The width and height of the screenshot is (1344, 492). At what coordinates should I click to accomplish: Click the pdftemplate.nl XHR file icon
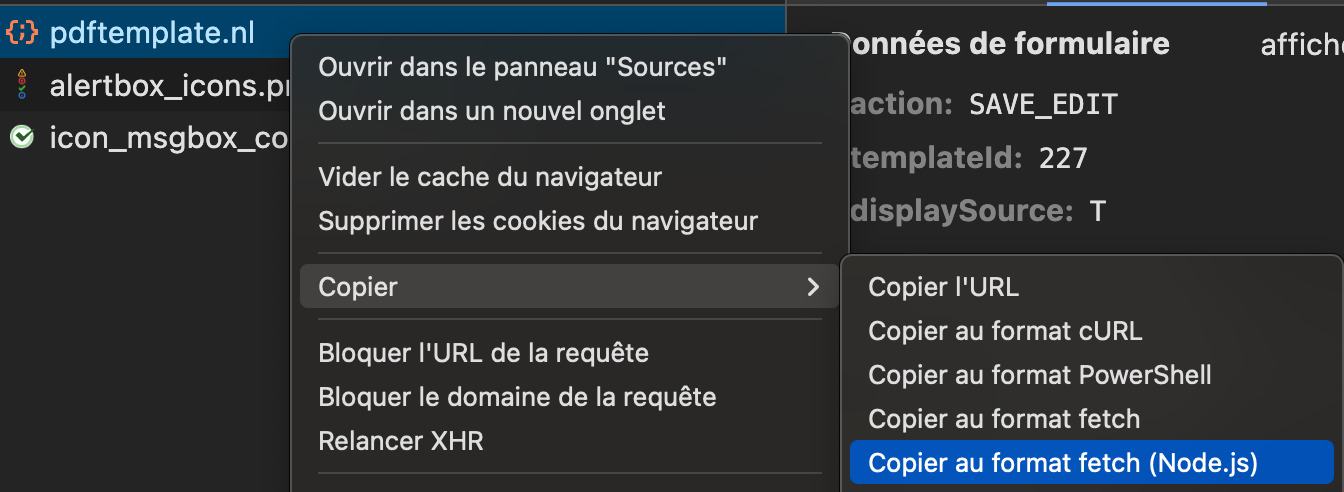tap(22, 33)
